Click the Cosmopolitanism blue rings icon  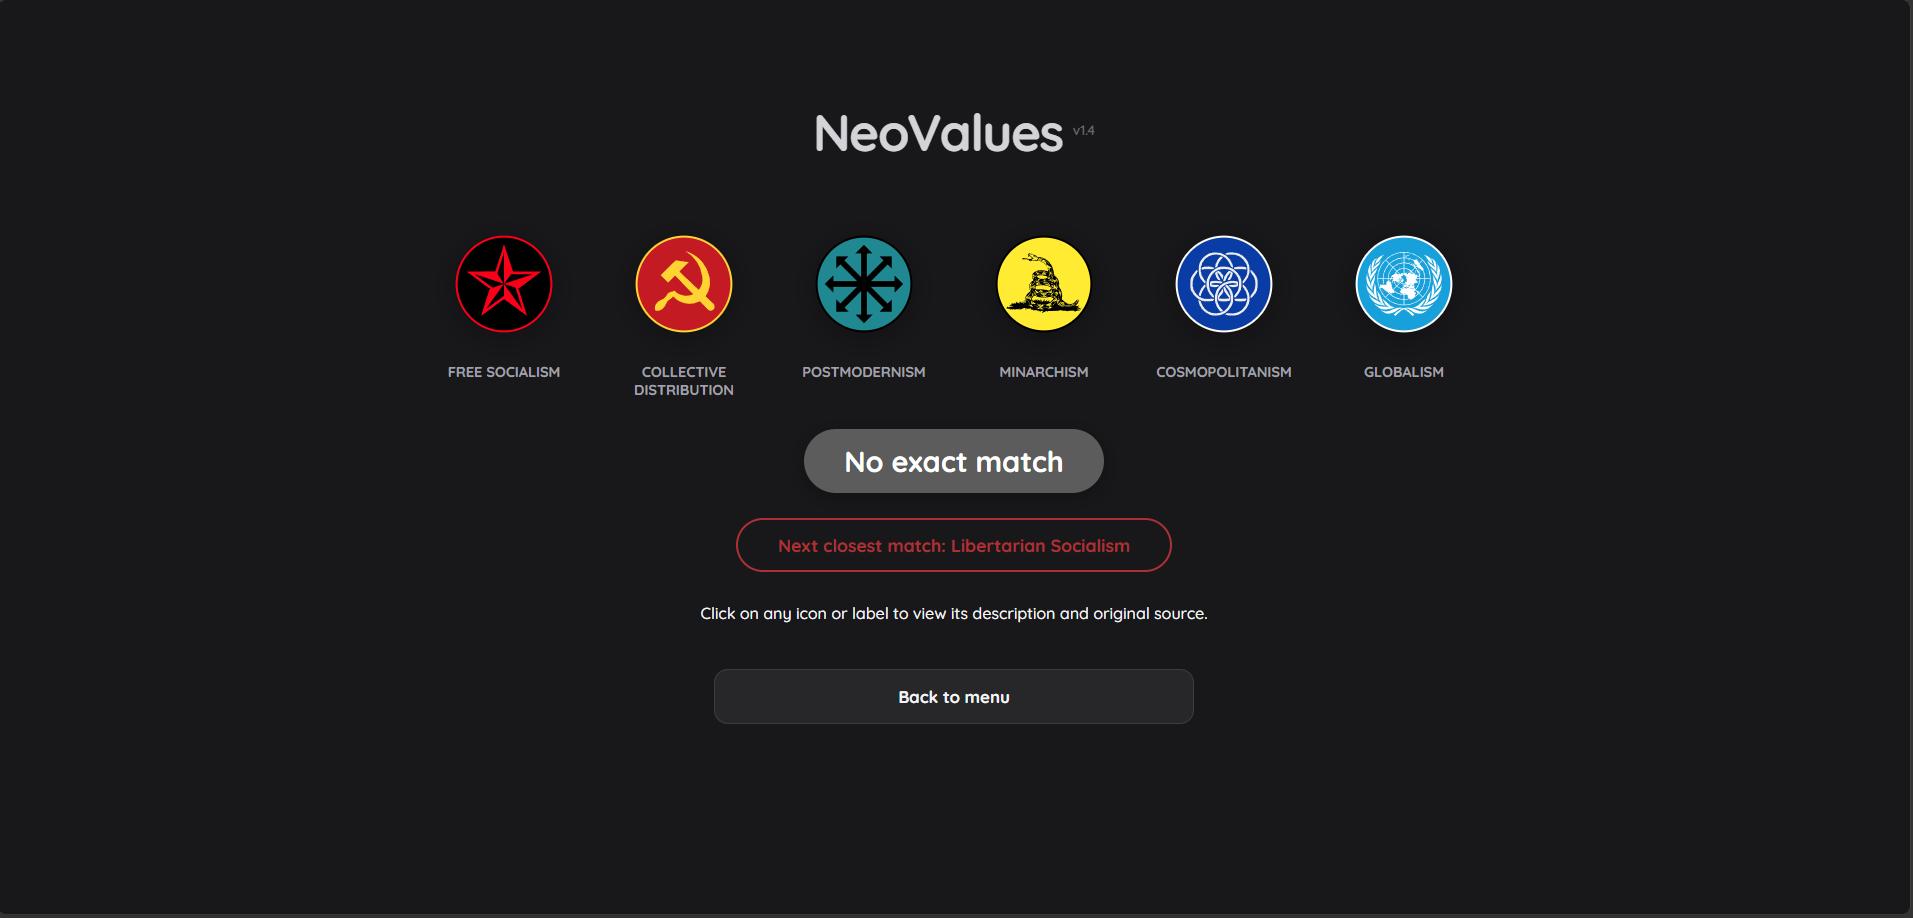pyautogui.click(x=1224, y=284)
